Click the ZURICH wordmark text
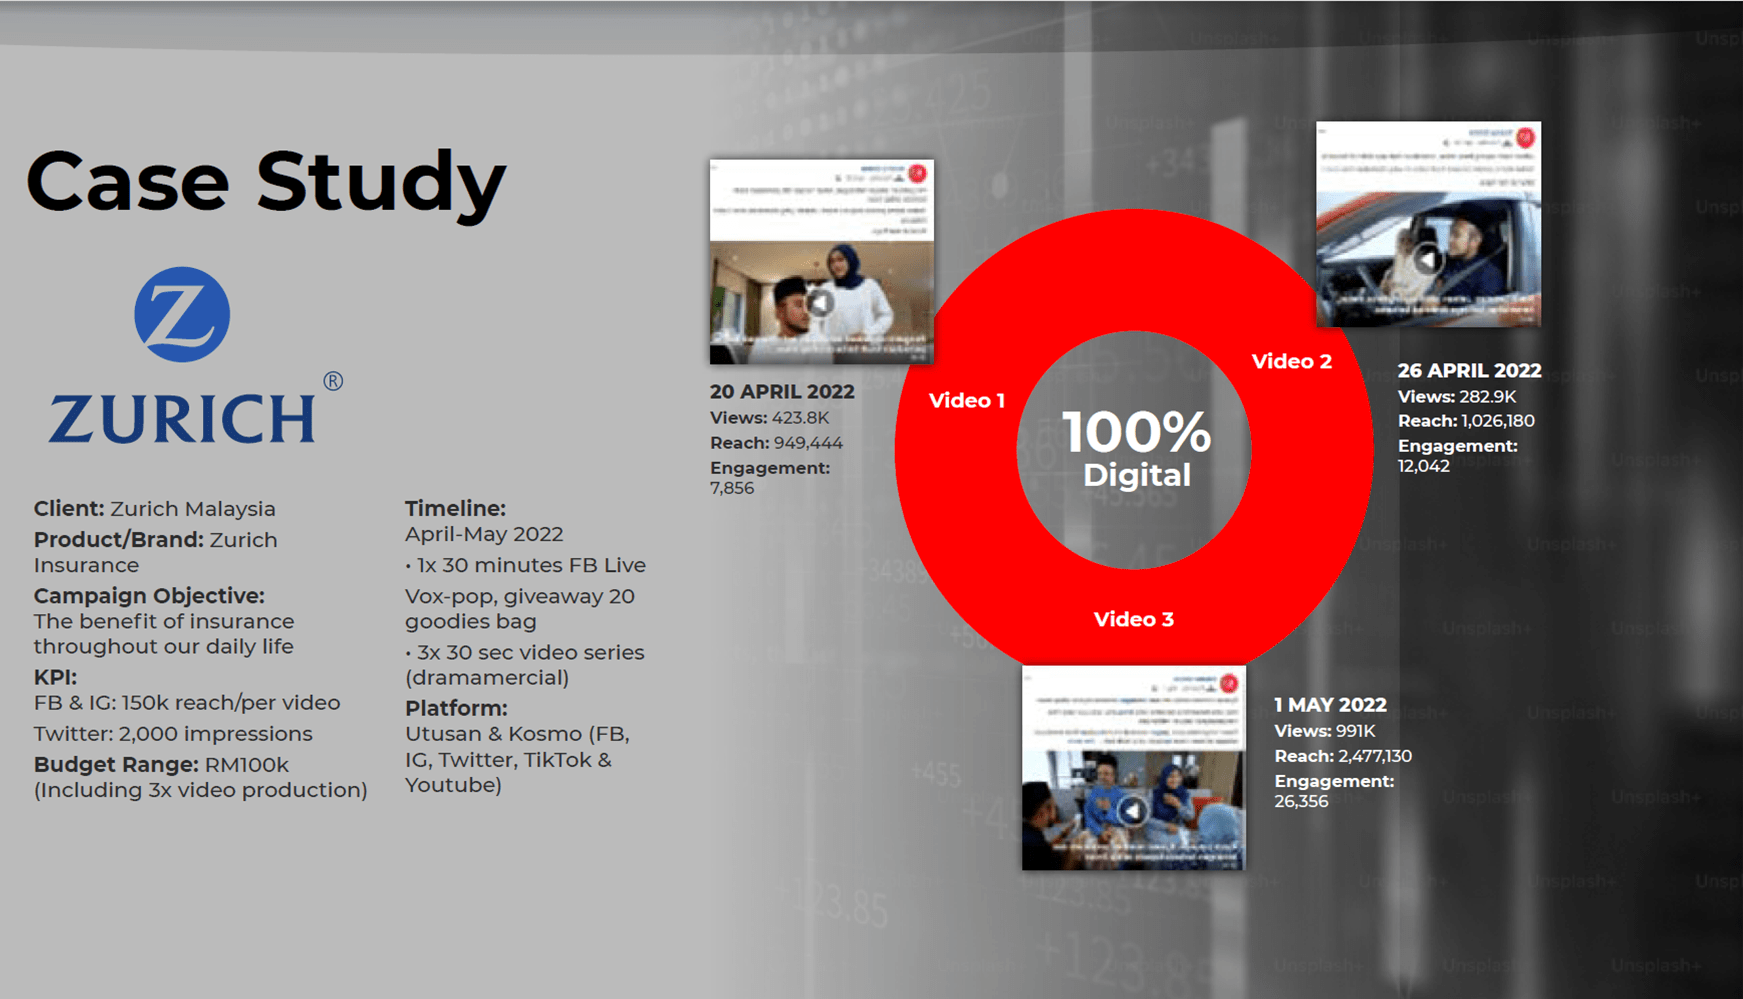 coord(183,418)
